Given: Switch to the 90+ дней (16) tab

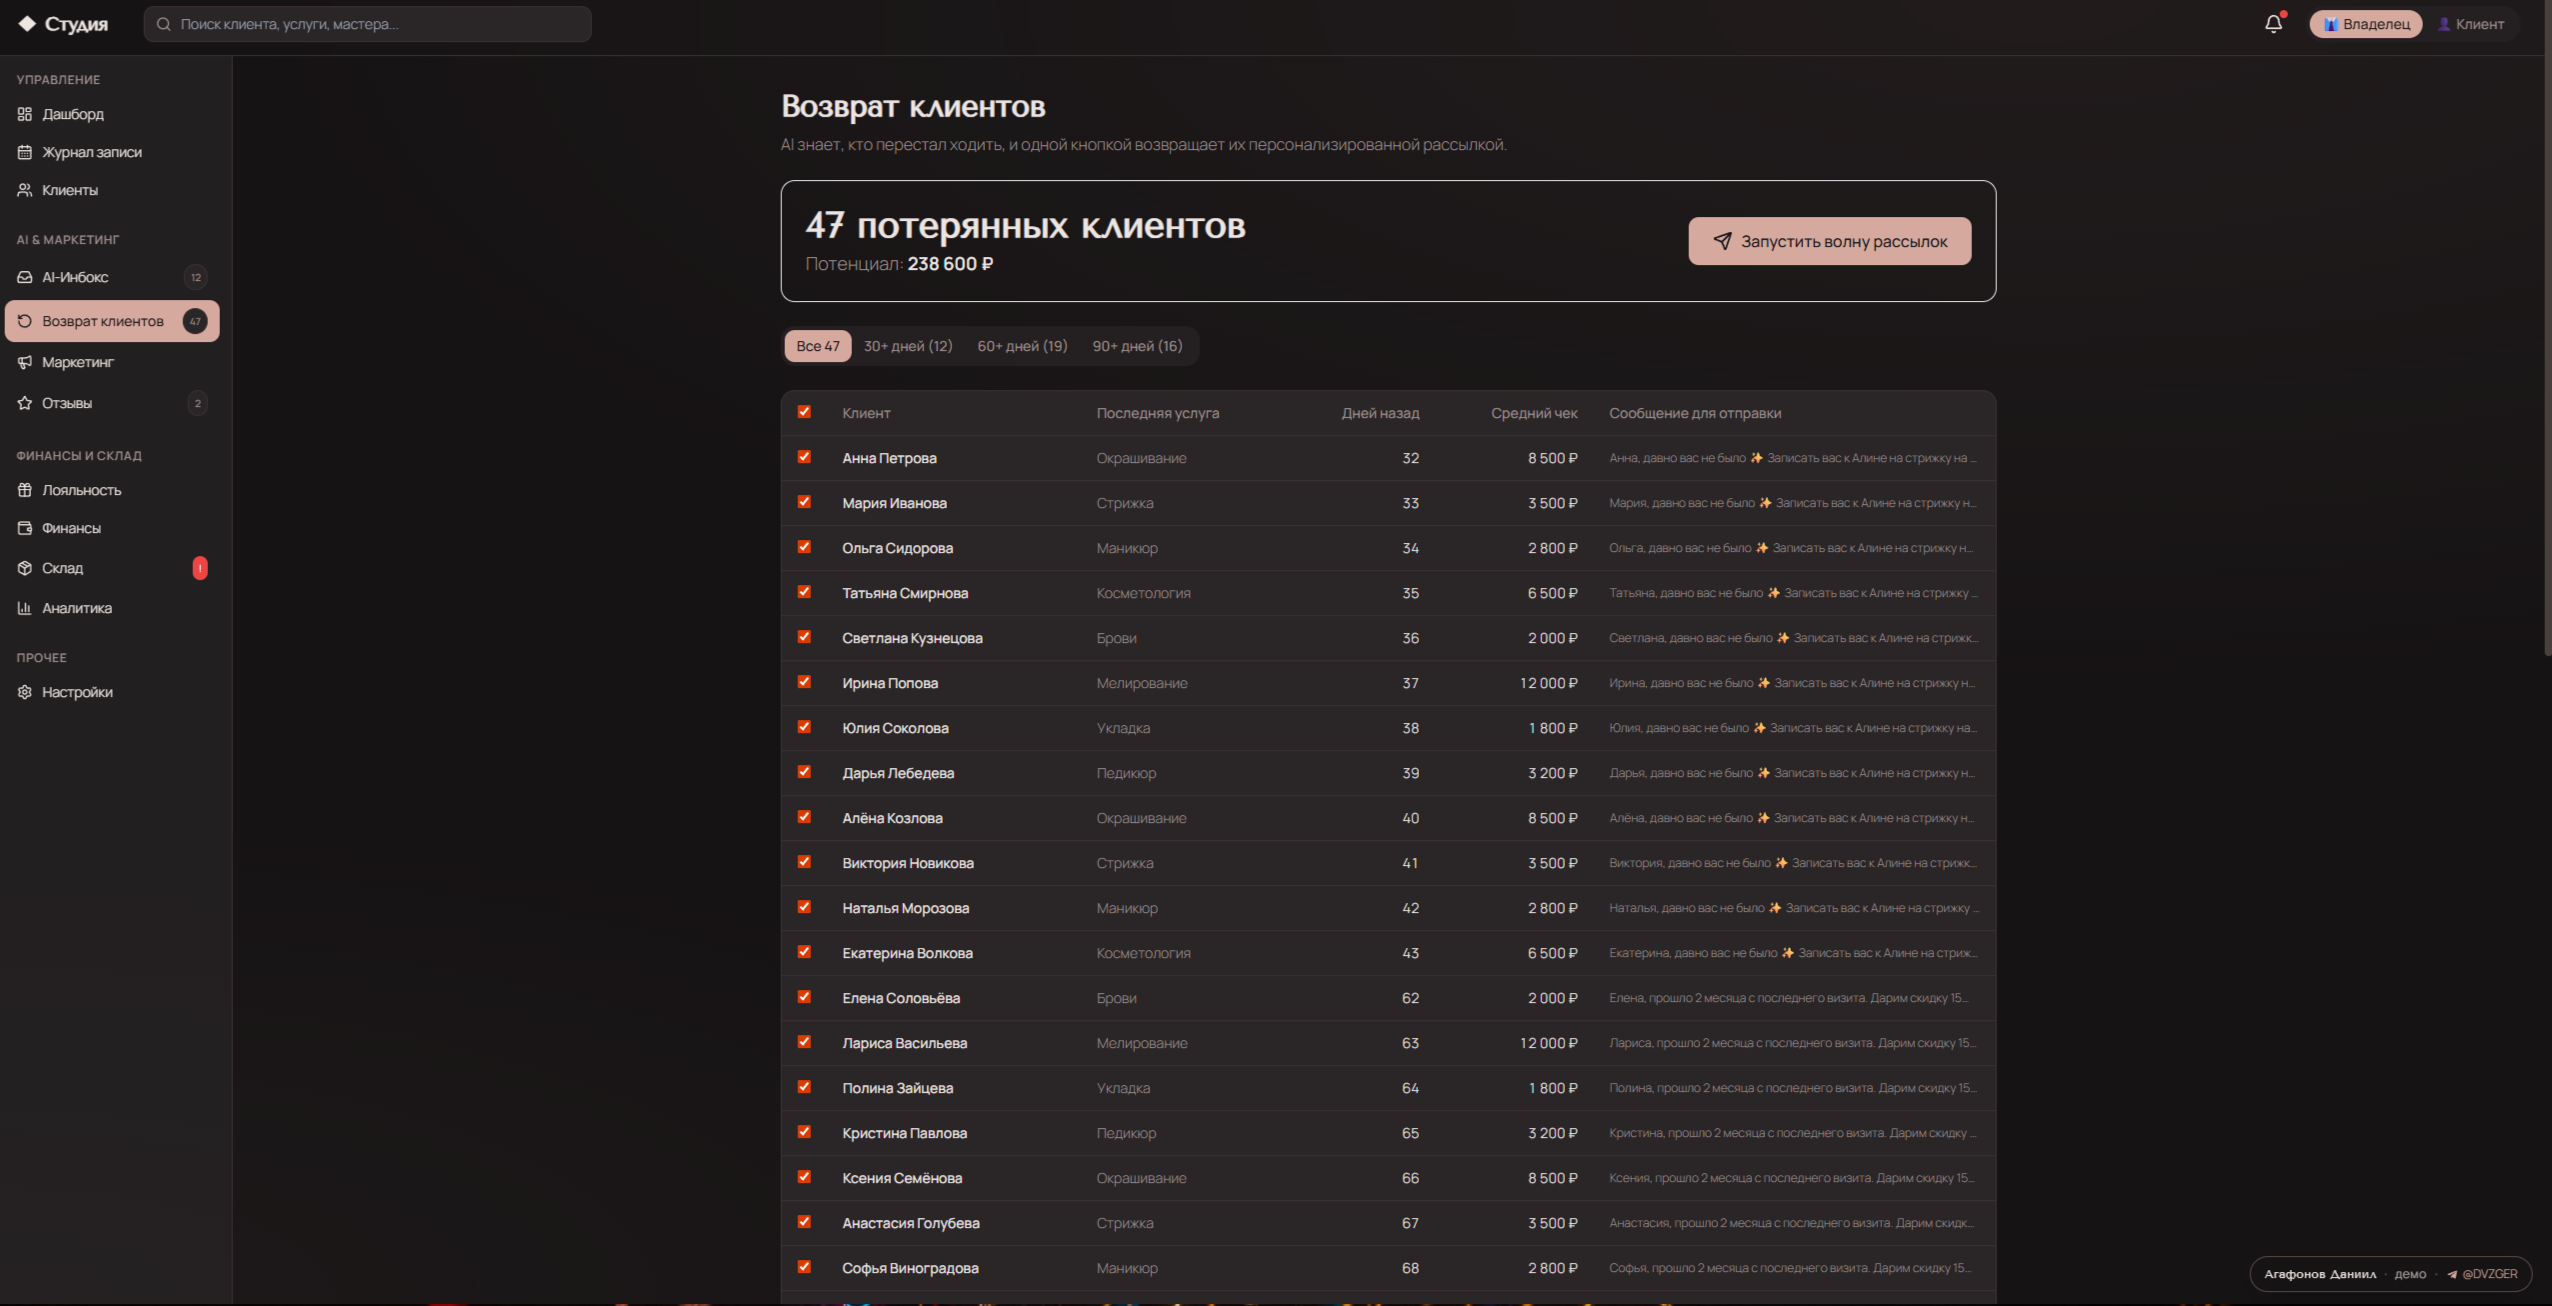Looking at the screenshot, I should click(x=1137, y=346).
